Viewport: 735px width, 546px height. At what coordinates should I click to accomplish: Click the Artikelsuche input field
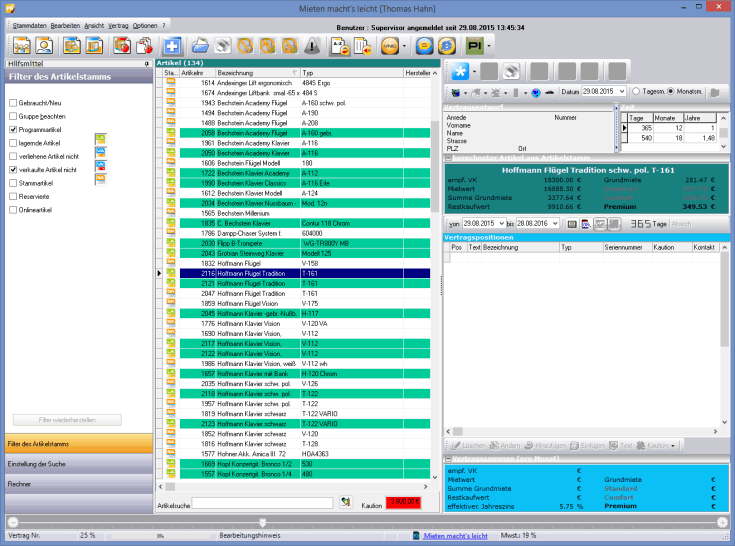262,503
